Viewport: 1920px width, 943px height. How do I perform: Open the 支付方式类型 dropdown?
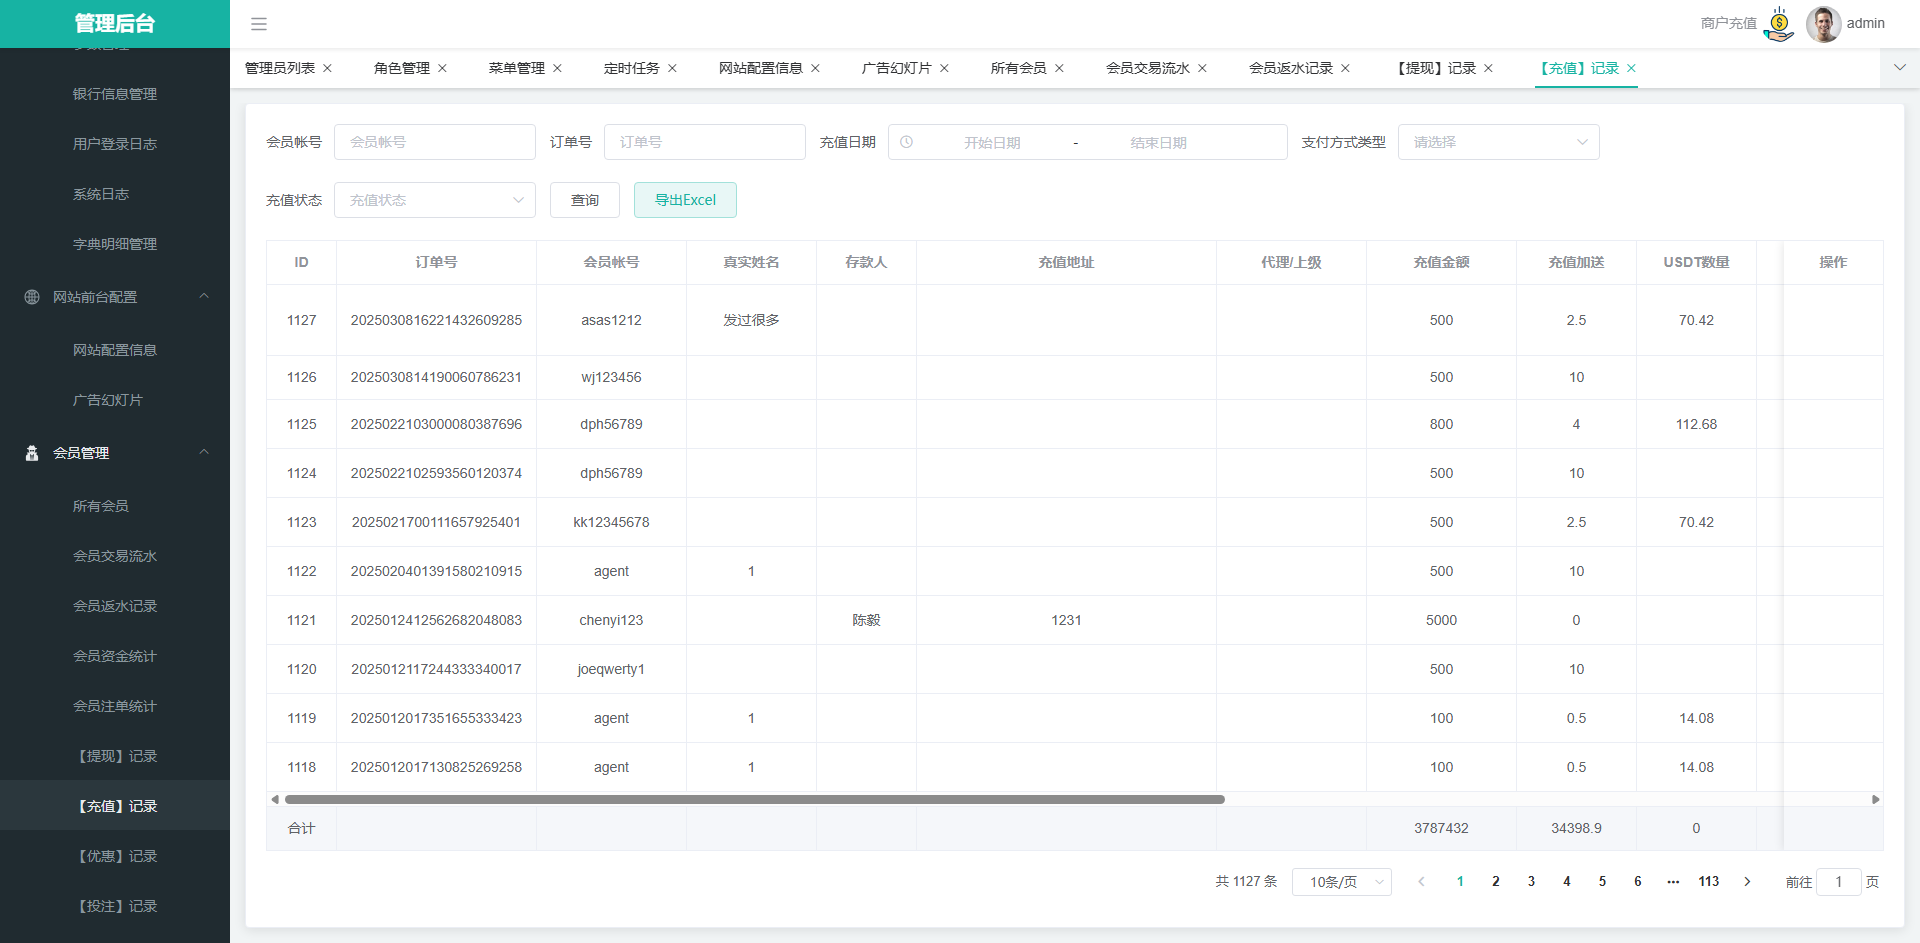coord(1498,142)
